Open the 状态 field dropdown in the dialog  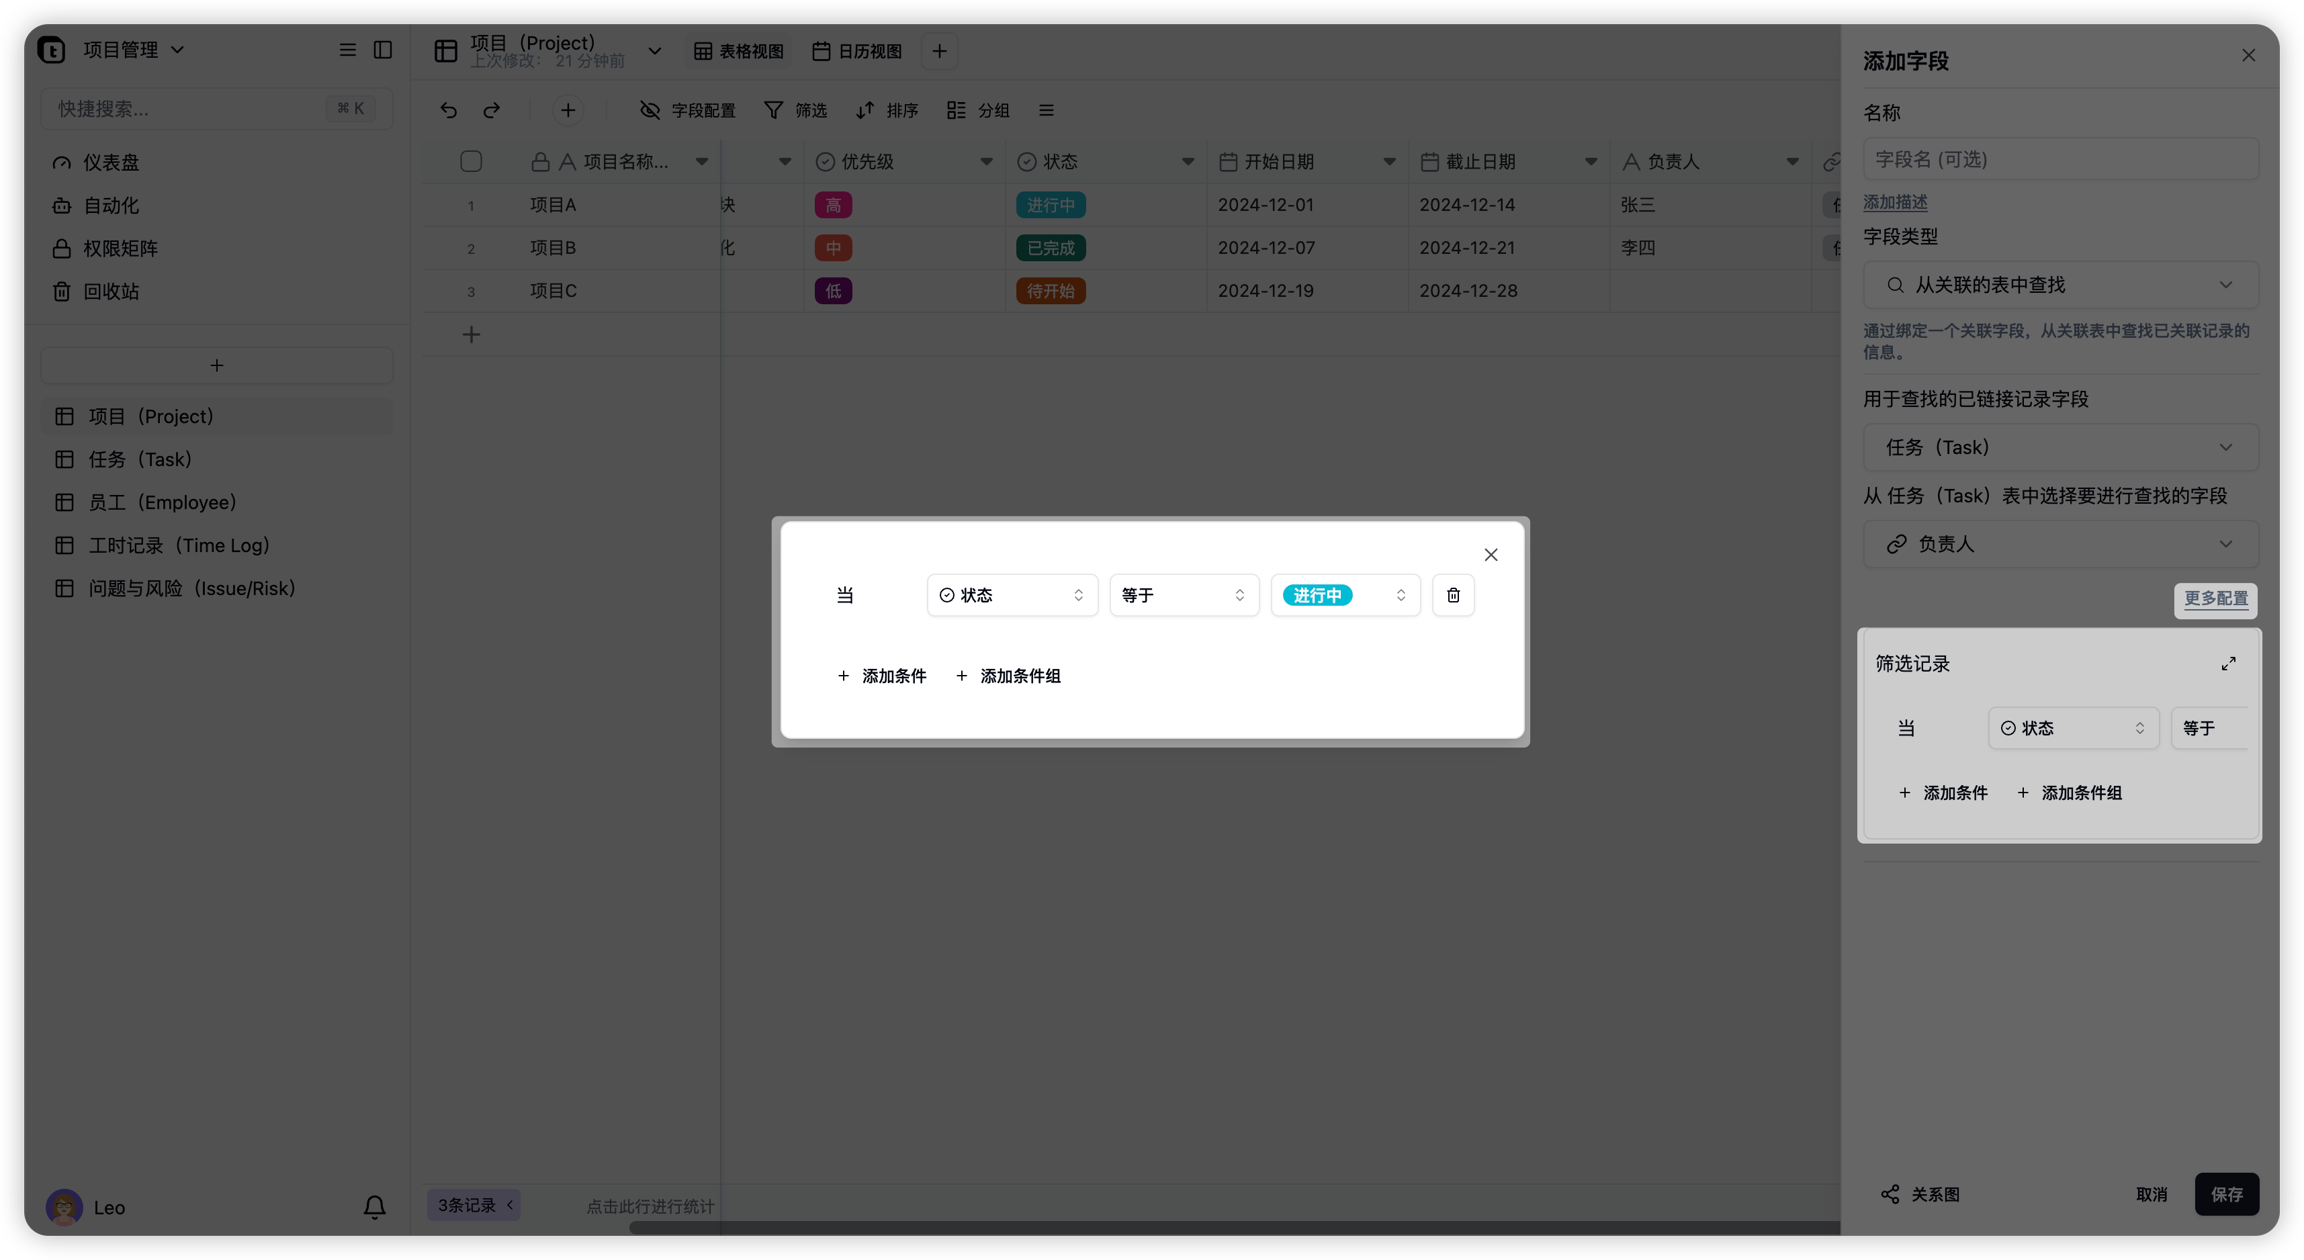[1011, 595]
